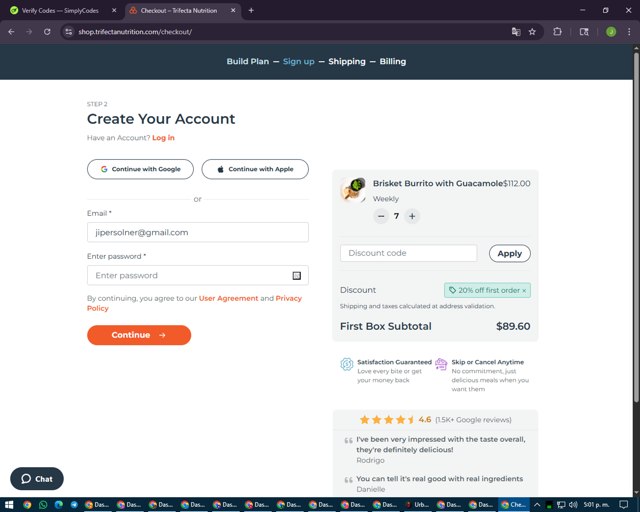Switch to the Verify Codes SimplyCodes tab
This screenshot has height=512, width=640.
tap(60, 11)
